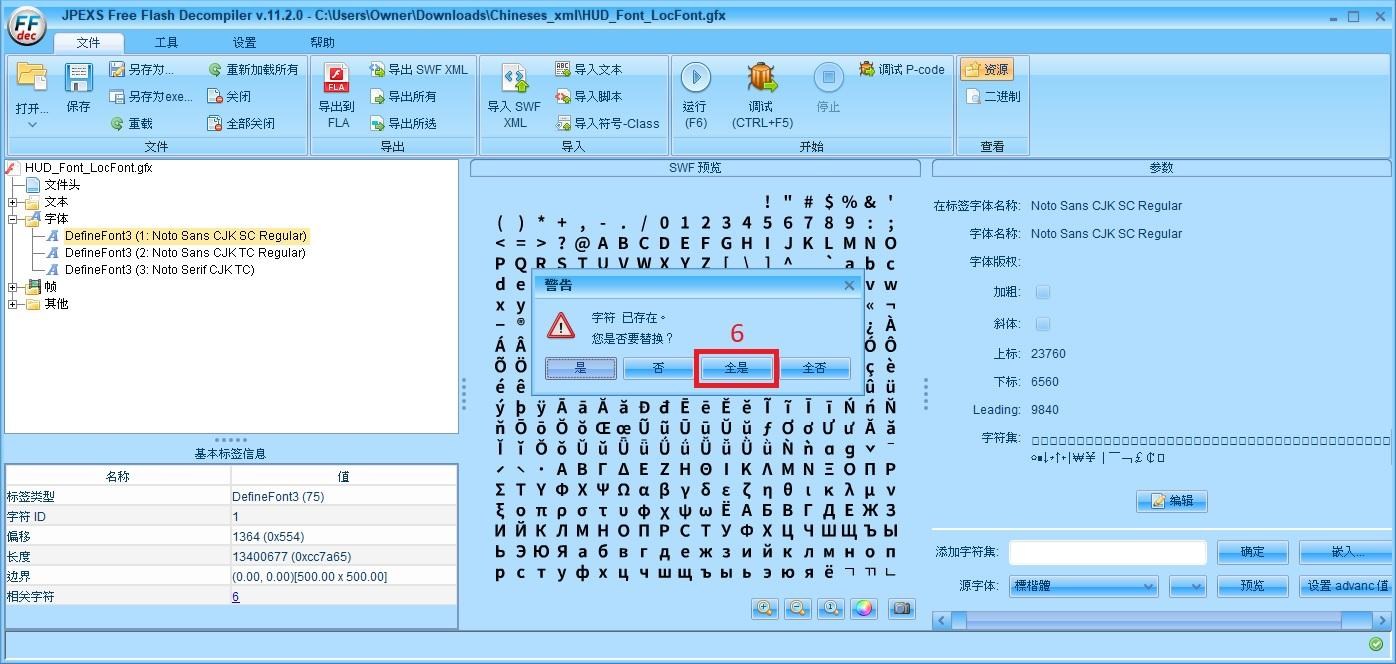This screenshot has width=1396, height=664.
Task: Select DefineFont3 (3: Noto Serif CJK TC)
Action: pyautogui.click(x=160, y=270)
